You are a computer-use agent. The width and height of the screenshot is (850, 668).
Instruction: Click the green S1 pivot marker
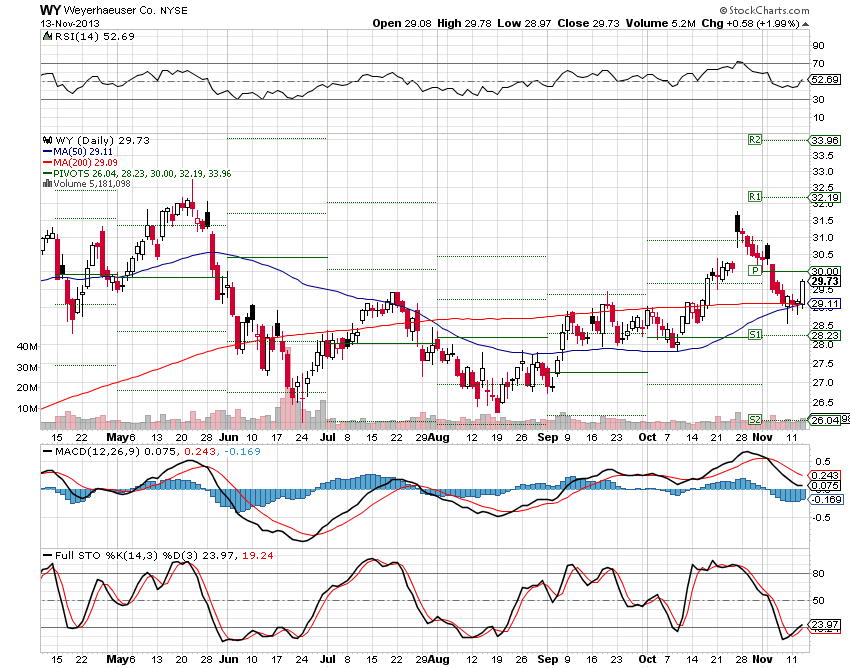pyautogui.click(x=755, y=335)
